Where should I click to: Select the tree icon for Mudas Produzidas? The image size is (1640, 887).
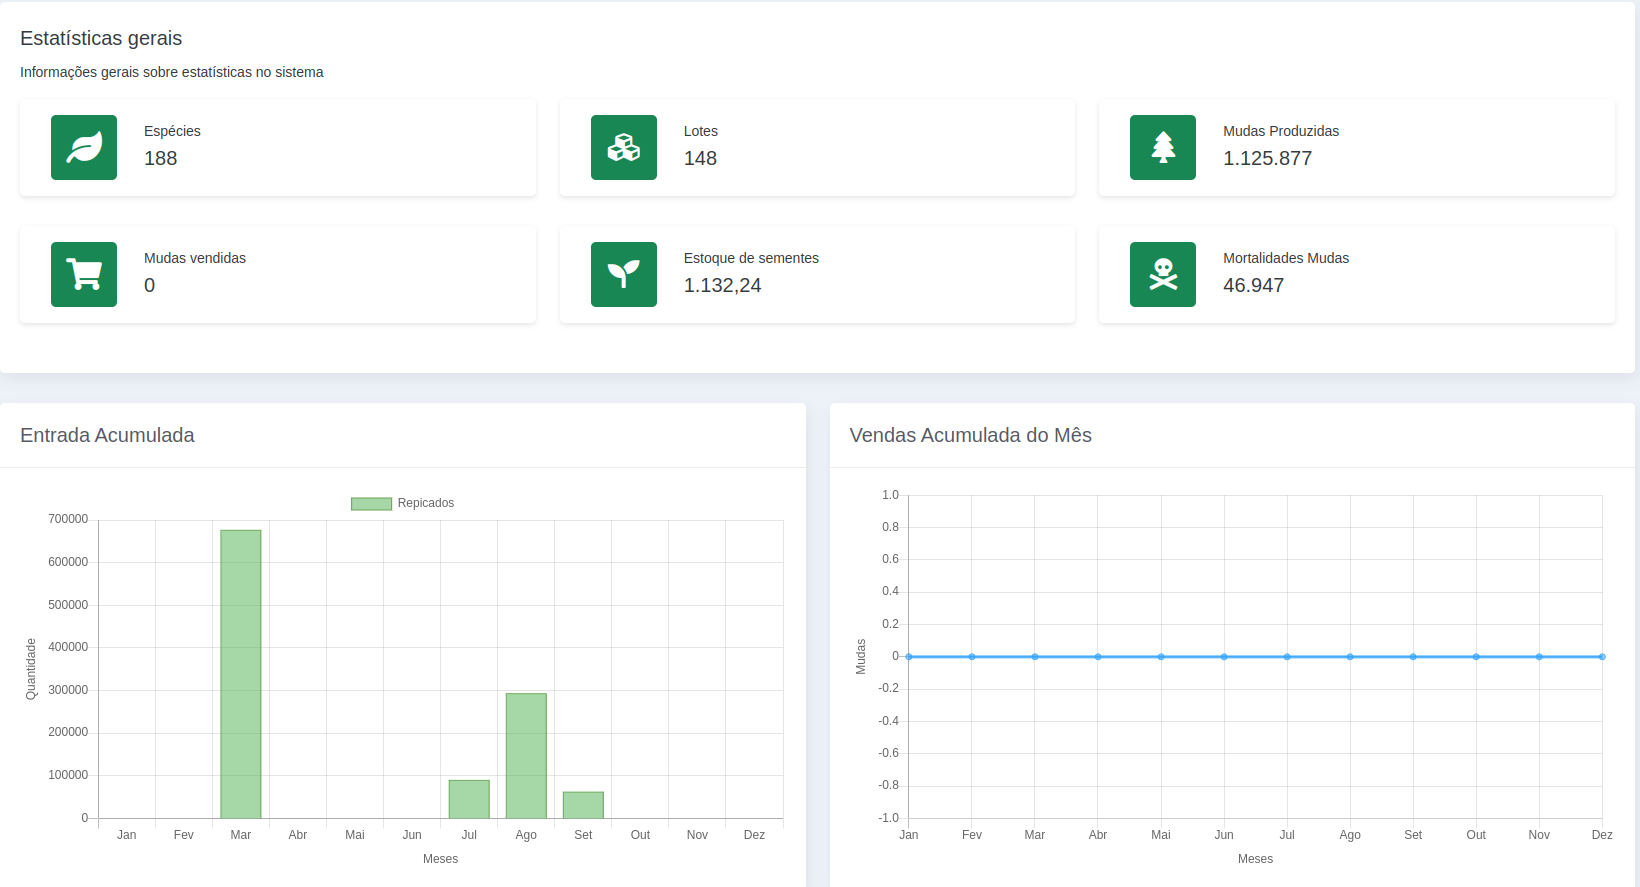[x=1162, y=148]
